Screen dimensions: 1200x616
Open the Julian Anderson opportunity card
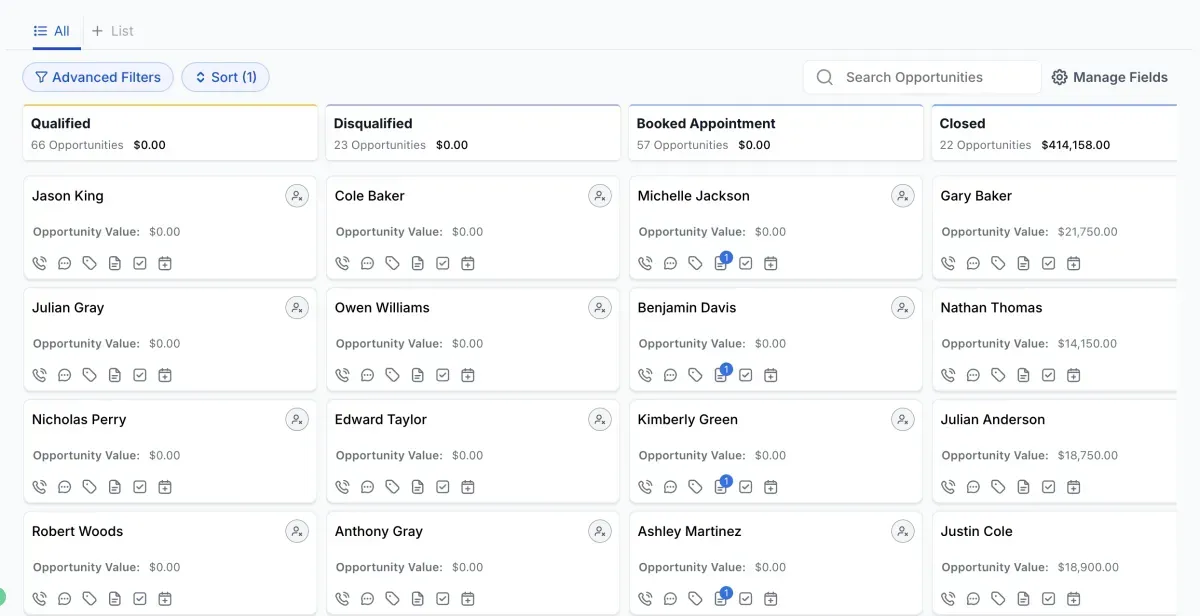tap(992, 420)
